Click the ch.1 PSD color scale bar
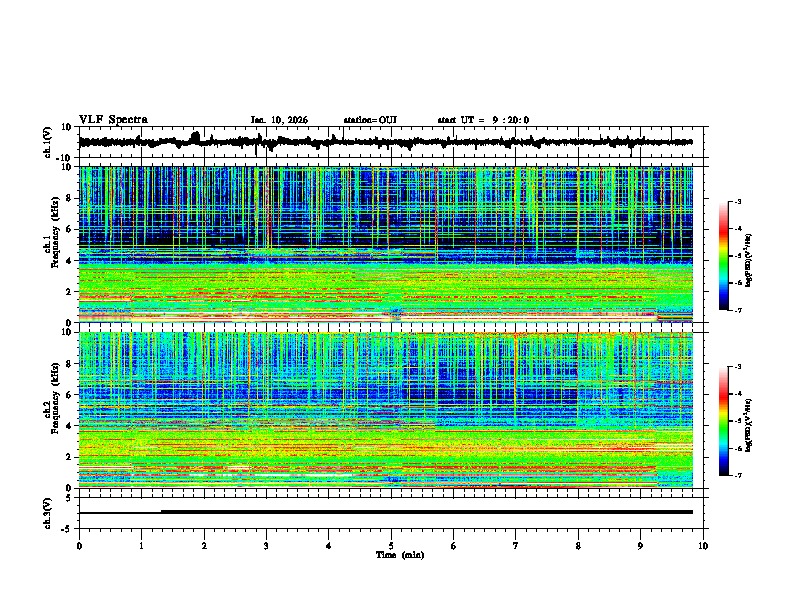 pos(724,255)
